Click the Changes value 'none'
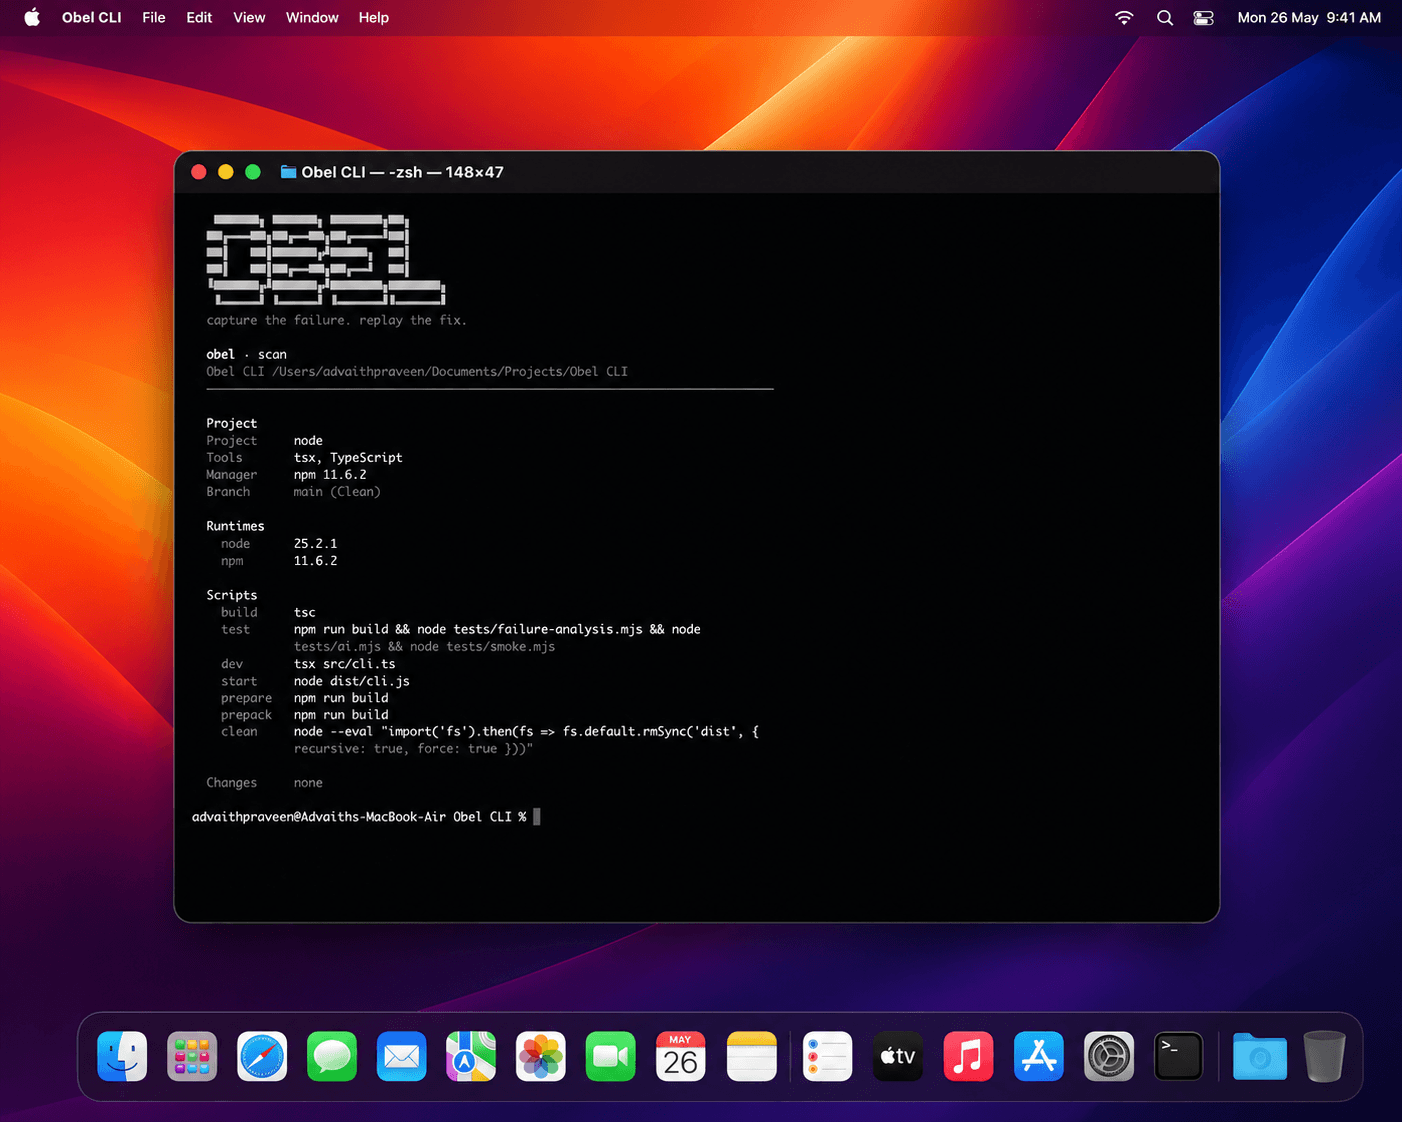Screen dimensions: 1402x1122 (308, 783)
